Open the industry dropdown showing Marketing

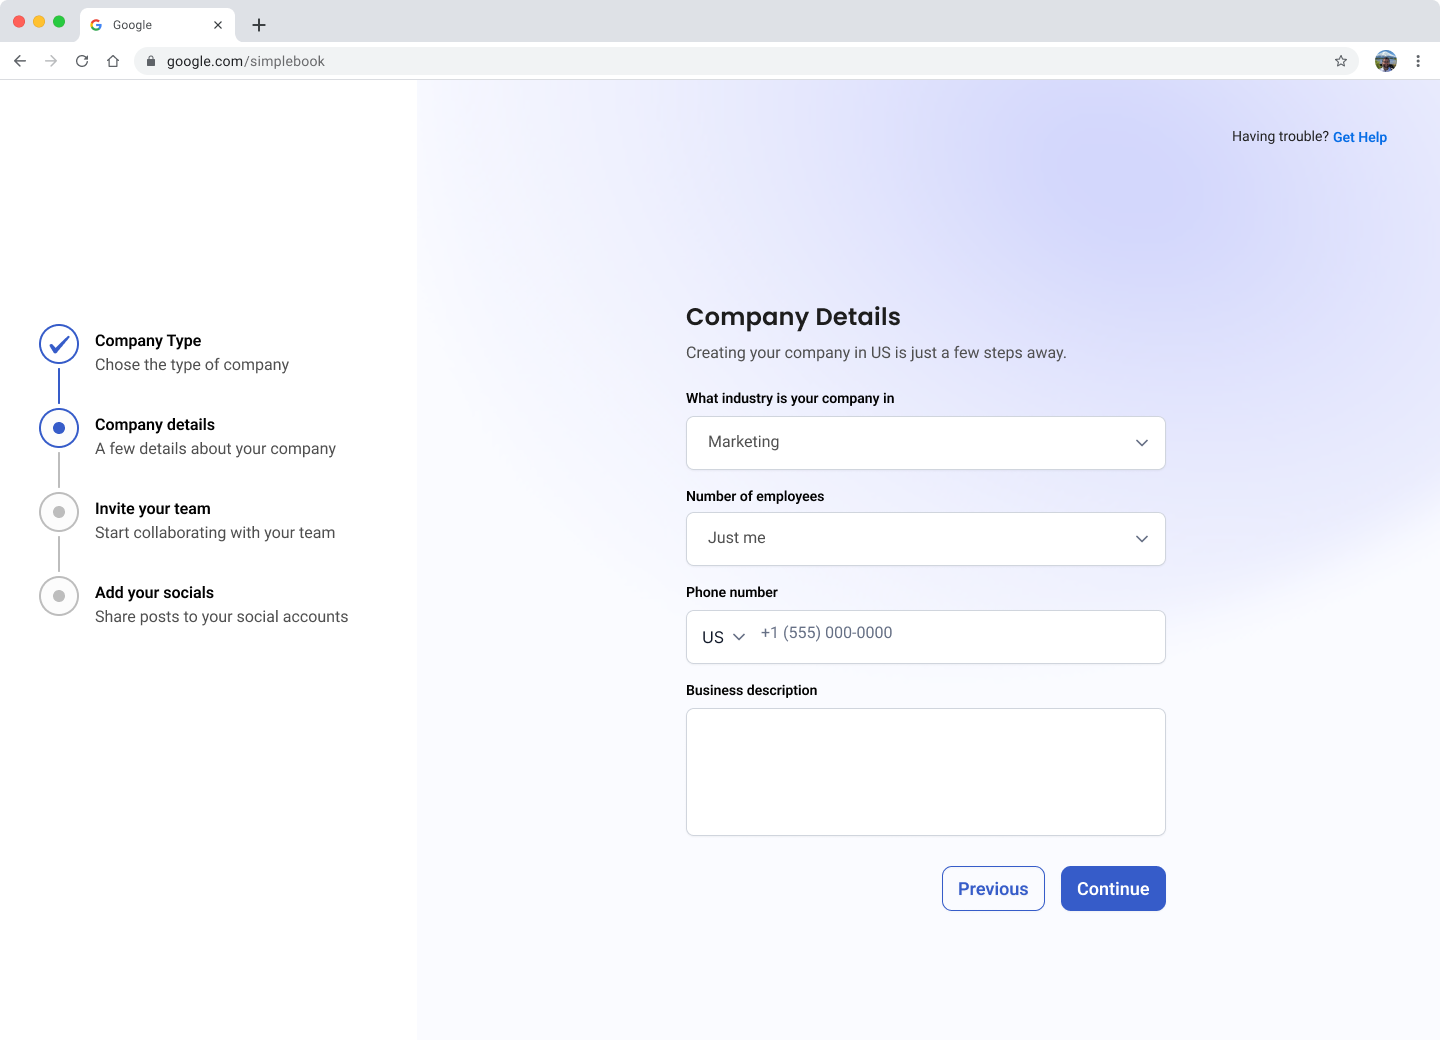point(926,443)
